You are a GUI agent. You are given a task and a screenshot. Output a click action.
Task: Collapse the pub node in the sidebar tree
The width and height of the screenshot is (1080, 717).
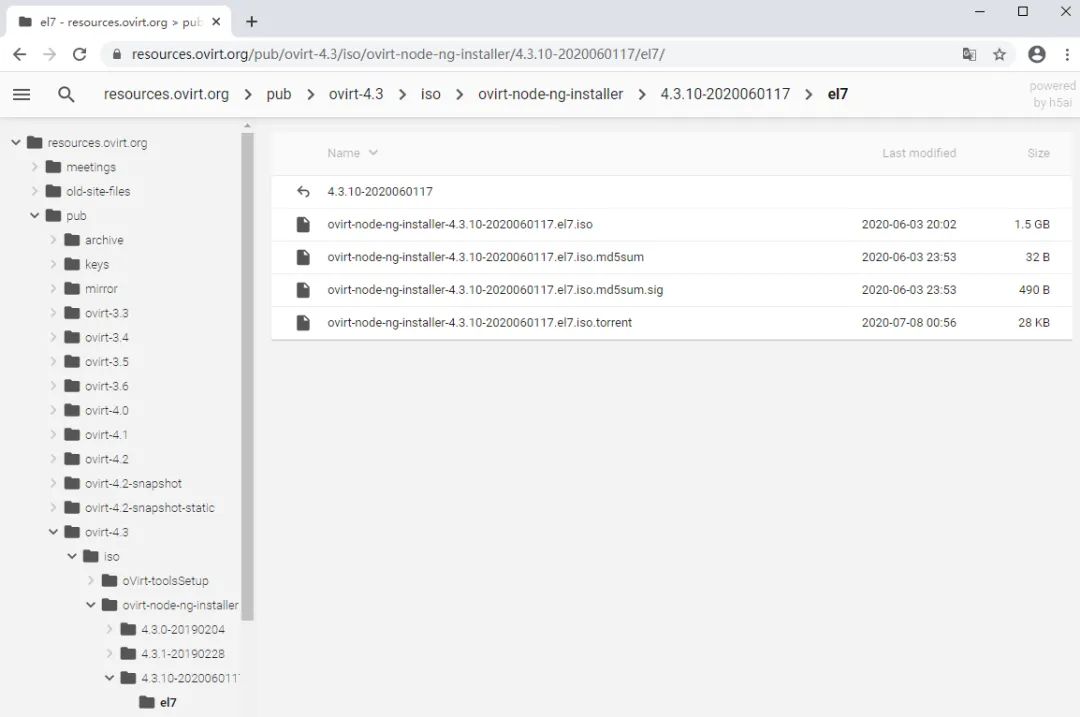[34, 215]
